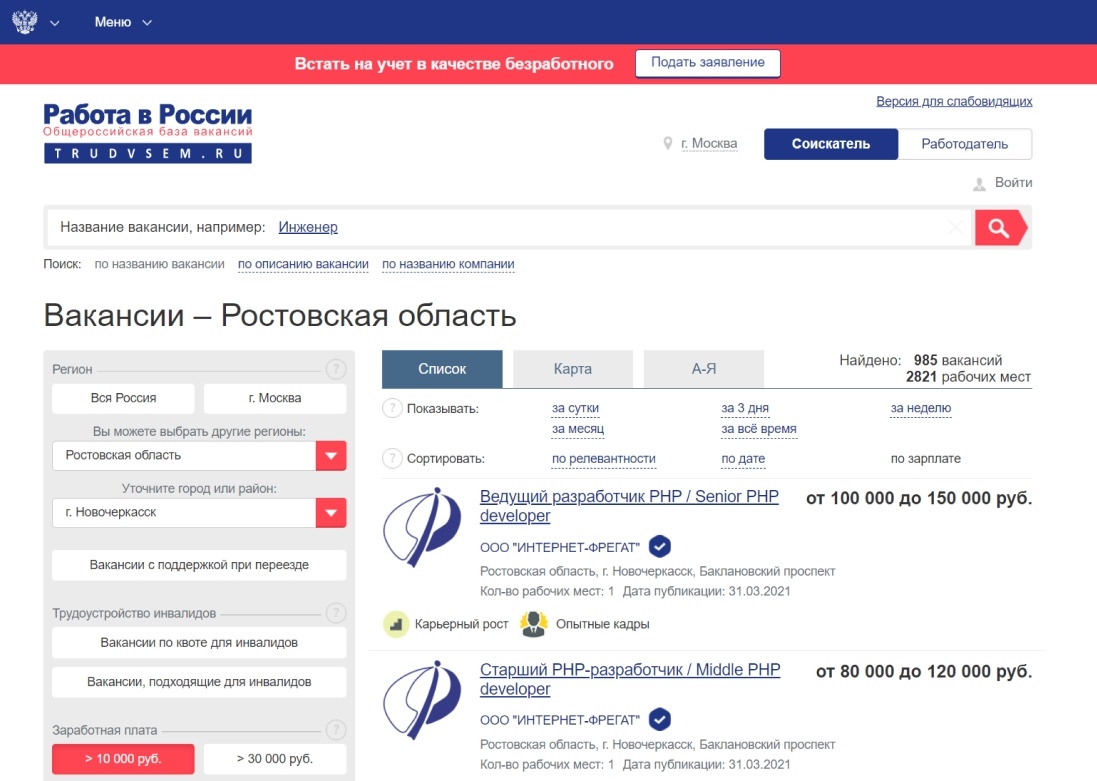Click the Подать заявление button
Image resolution: width=1097 pixels, height=781 pixels.
coord(707,62)
